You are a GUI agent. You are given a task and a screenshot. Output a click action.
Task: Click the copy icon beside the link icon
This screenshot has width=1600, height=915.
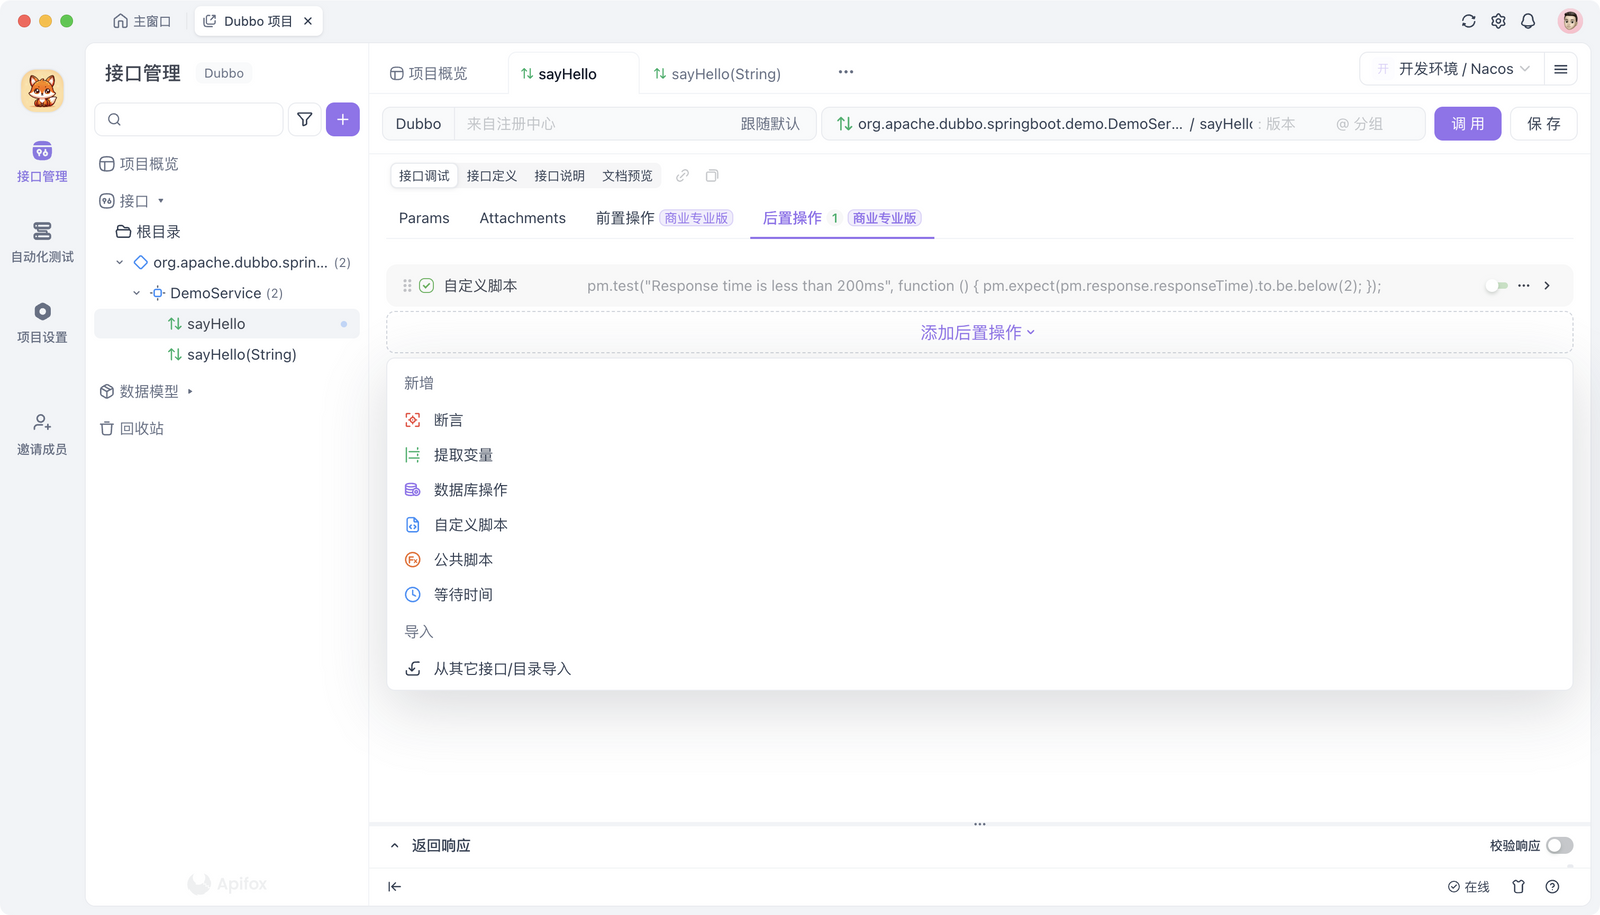click(712, 175)
